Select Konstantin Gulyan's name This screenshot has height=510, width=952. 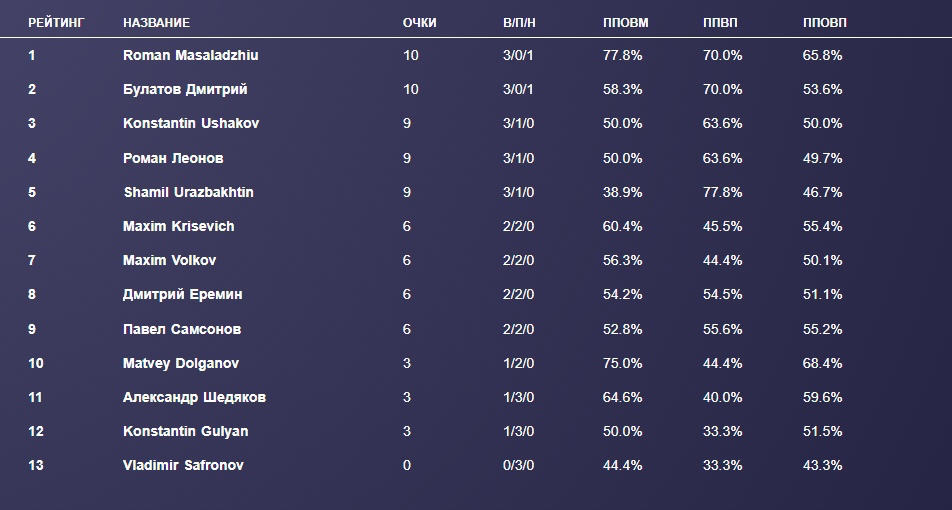(185, 431)
